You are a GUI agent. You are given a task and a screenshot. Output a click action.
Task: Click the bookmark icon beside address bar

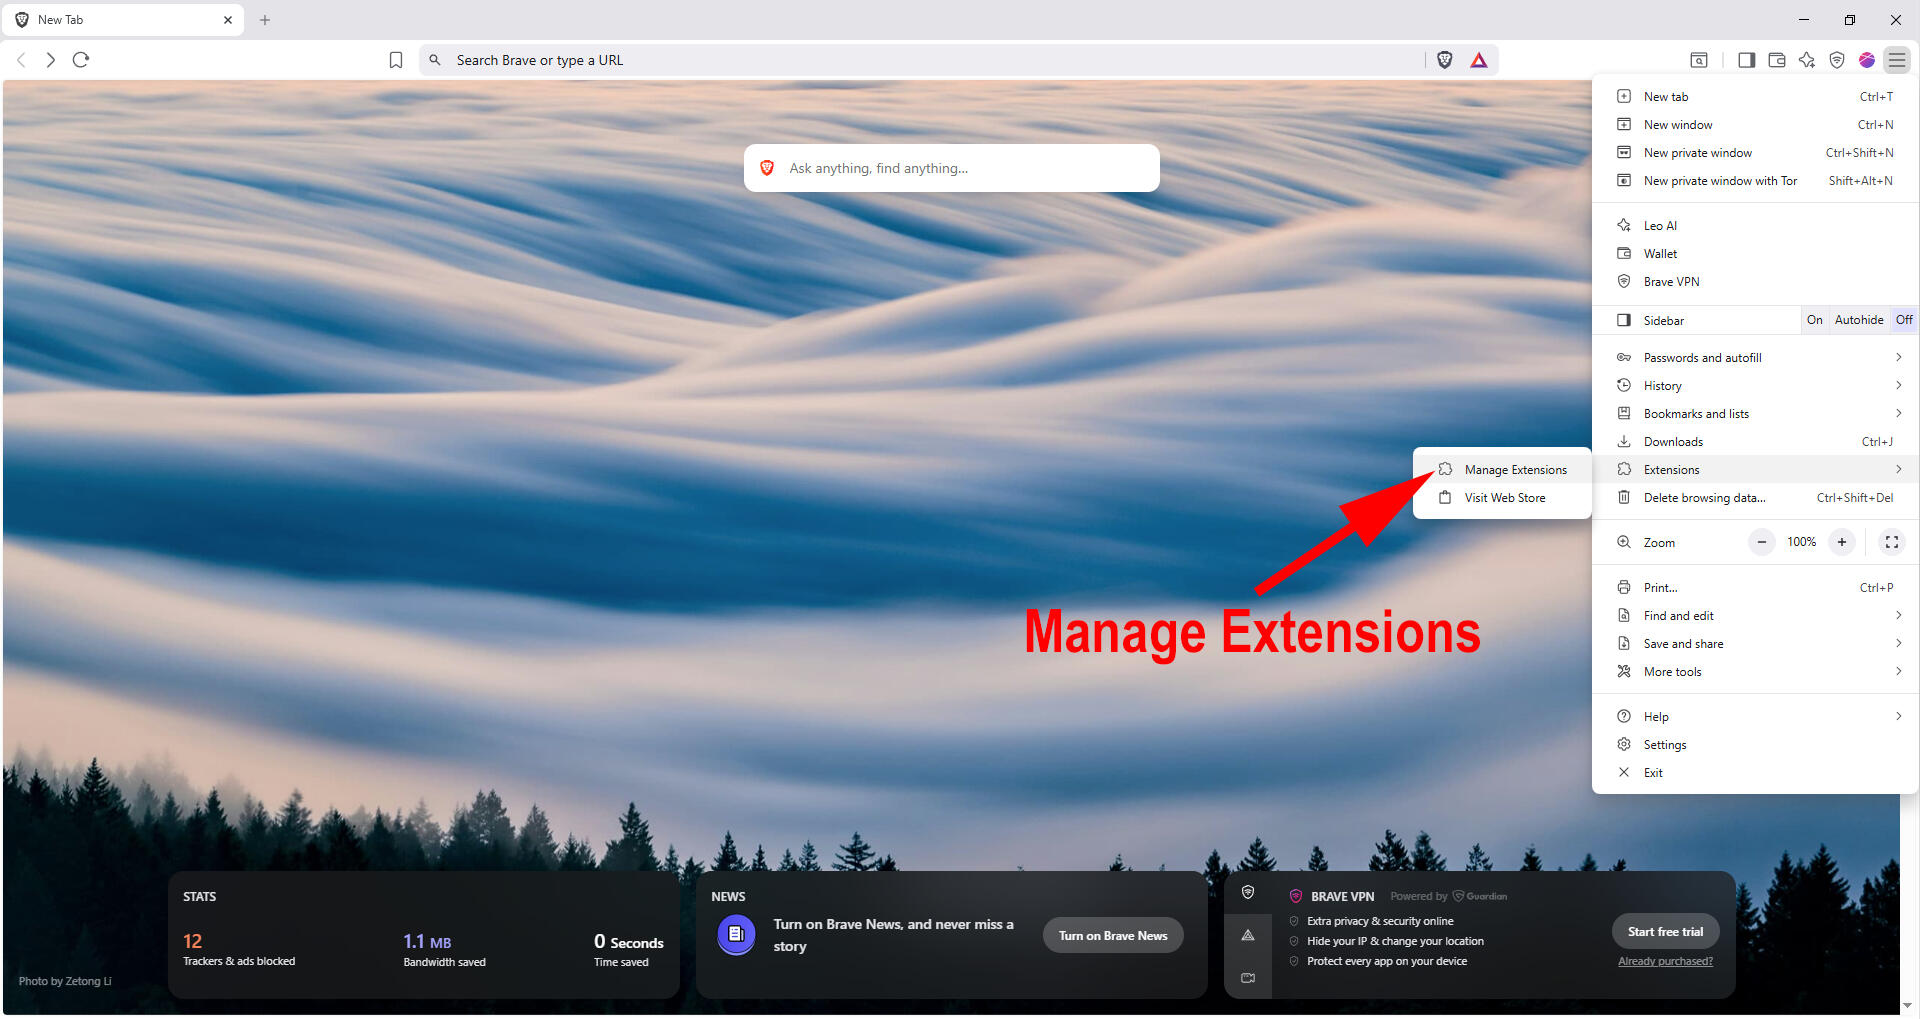click(x=396, y=60)
